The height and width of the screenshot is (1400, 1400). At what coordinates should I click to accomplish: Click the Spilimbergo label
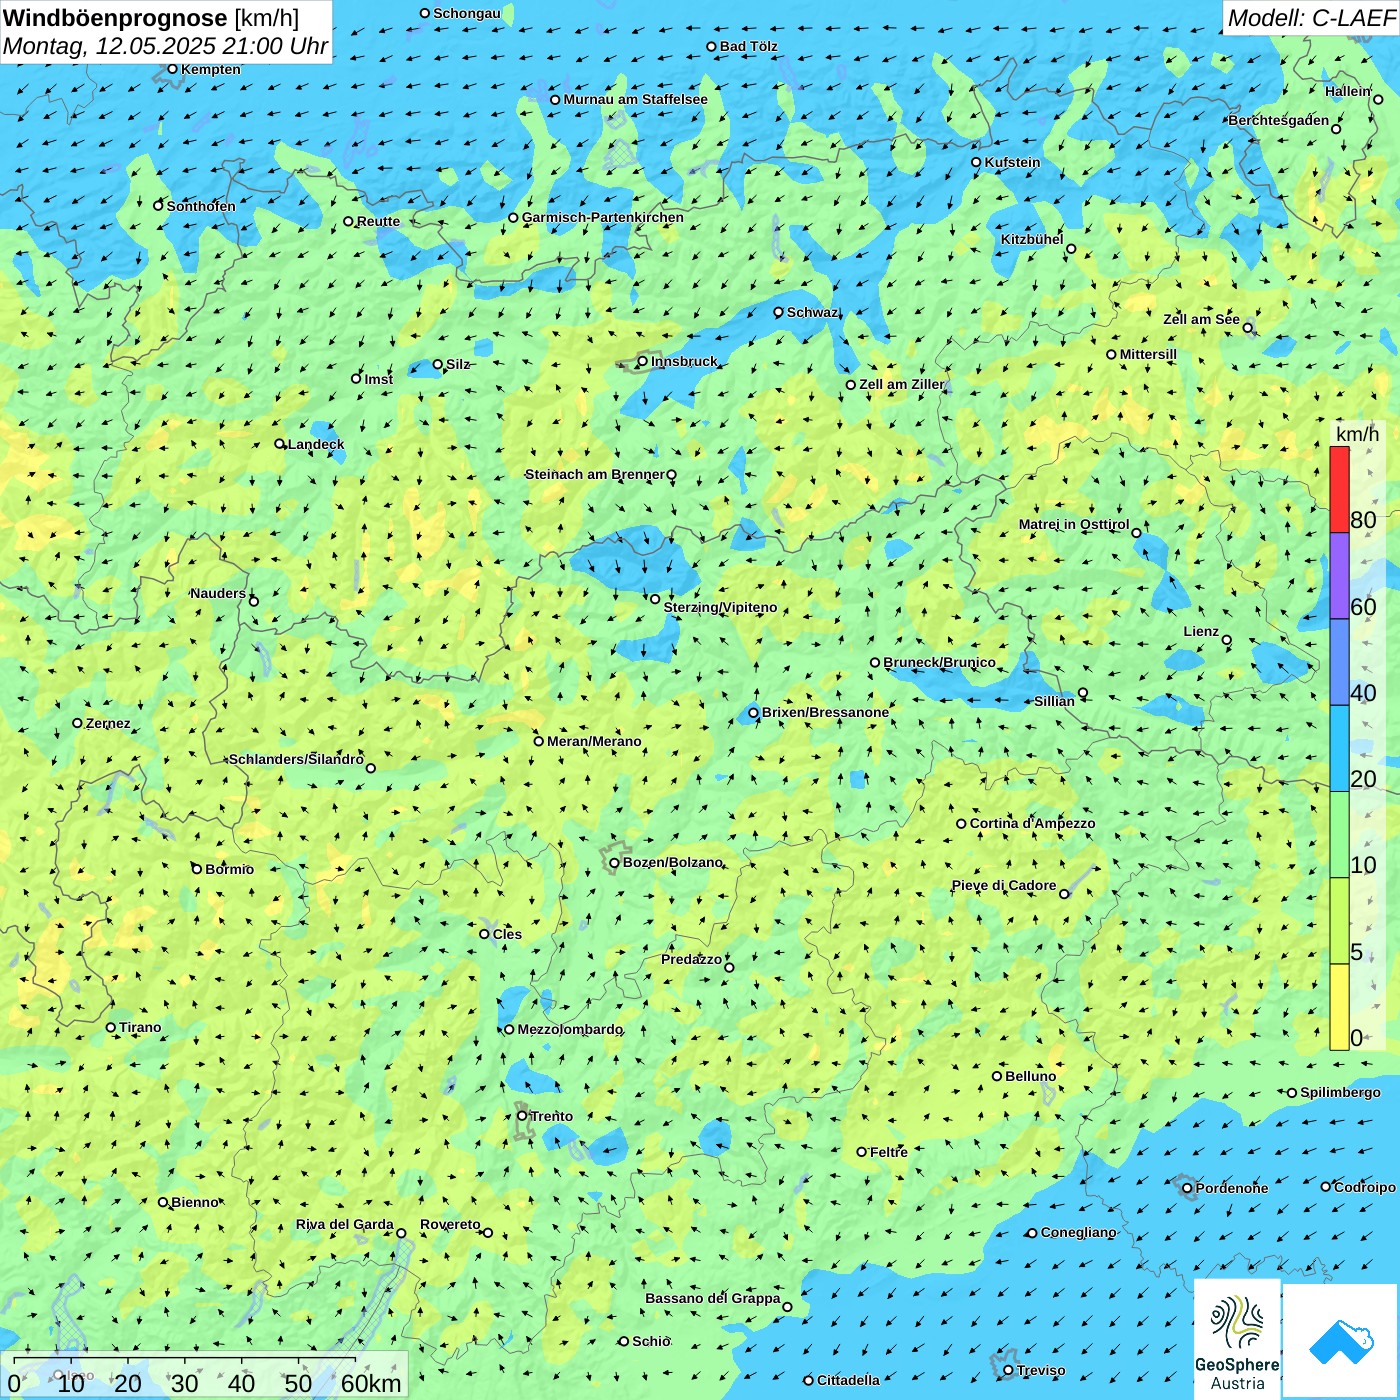pos(1340,1092)
